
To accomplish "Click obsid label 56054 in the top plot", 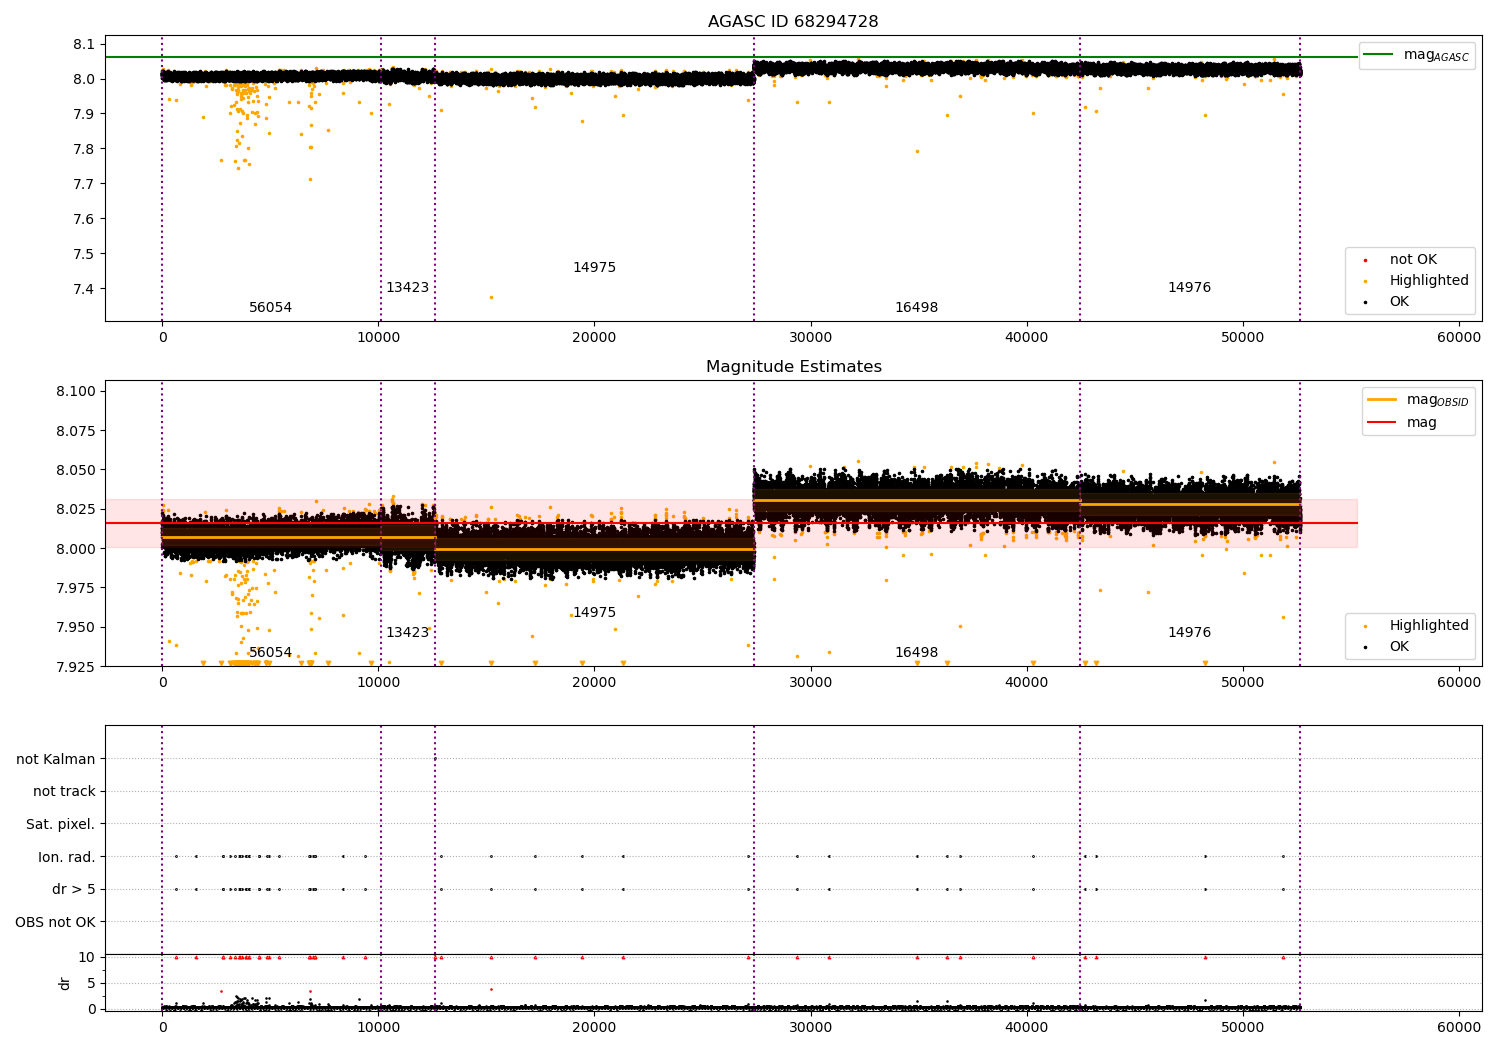I will 270,308.
